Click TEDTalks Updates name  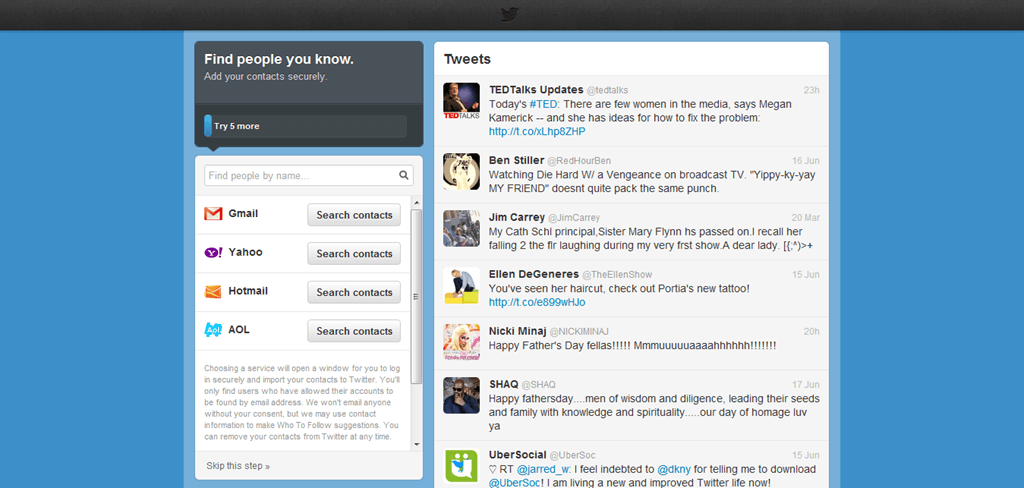pos(536,89)
